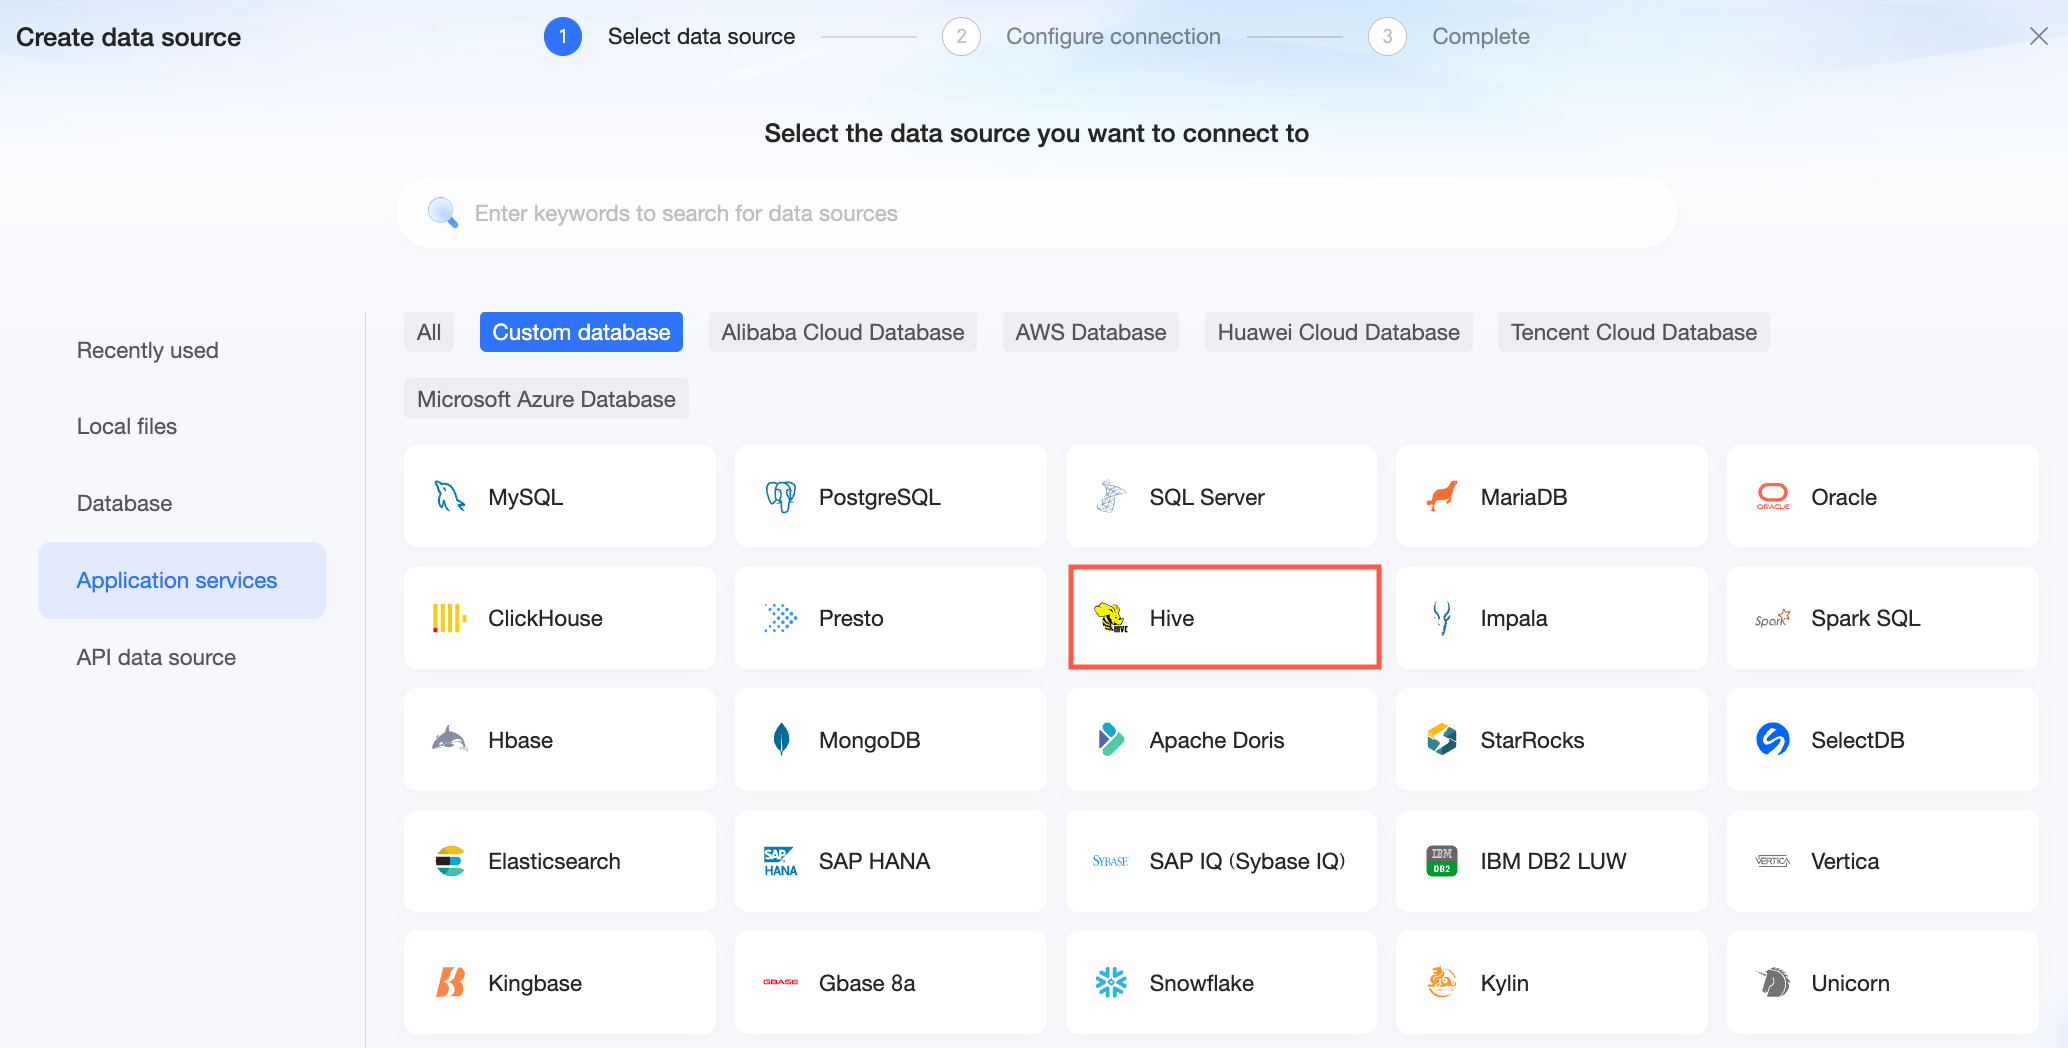Viewport: 2068px width, 1048px height.
Task: Select the SelectDB blue icon
Action: tap(1773, 740)
